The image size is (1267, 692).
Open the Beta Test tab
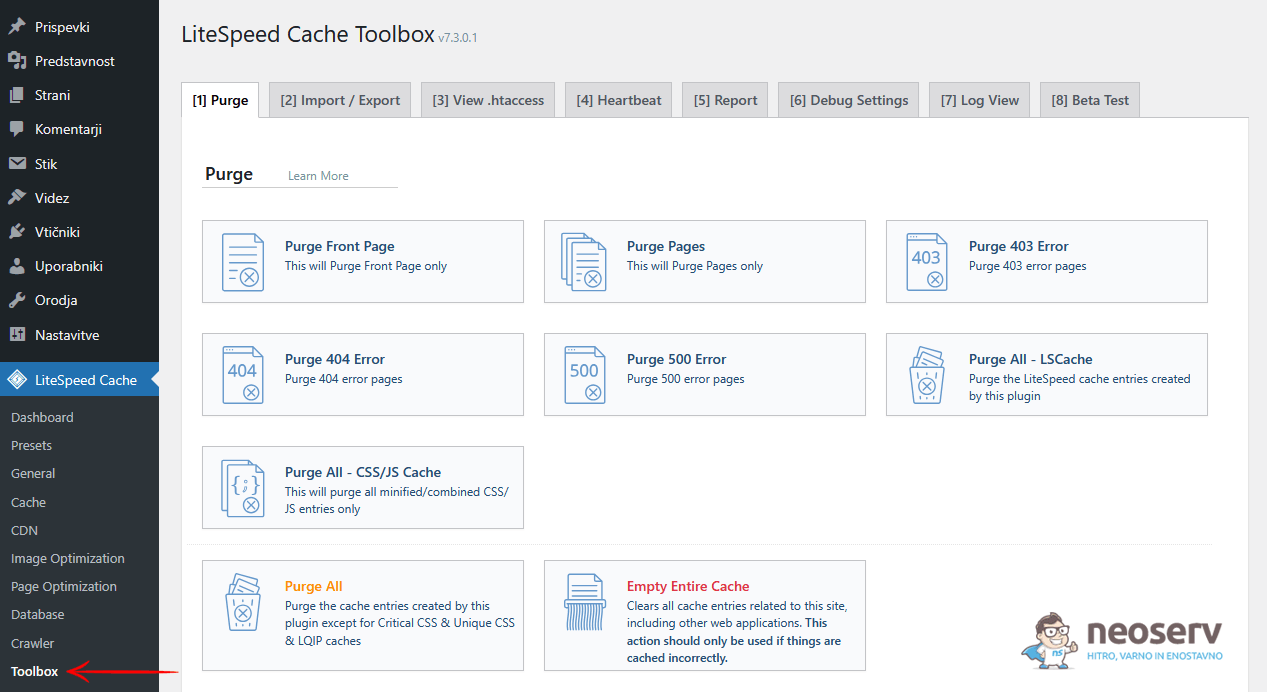click(x=1090, y=100)
